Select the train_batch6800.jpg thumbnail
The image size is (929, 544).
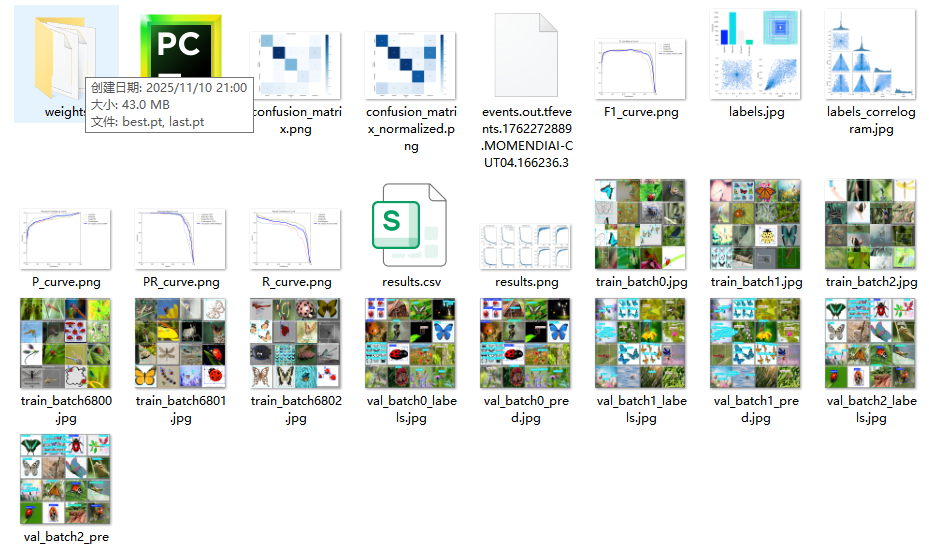(65, 343)
